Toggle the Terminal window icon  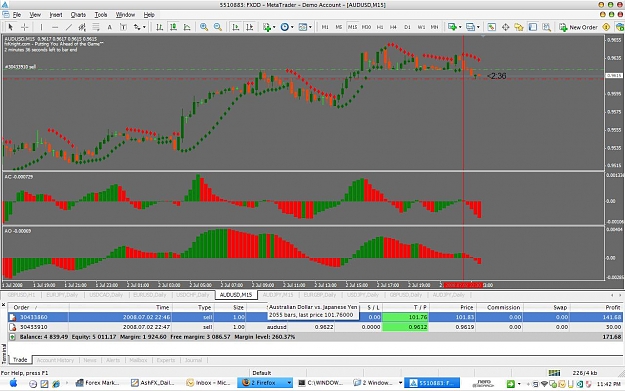point(533,27)
